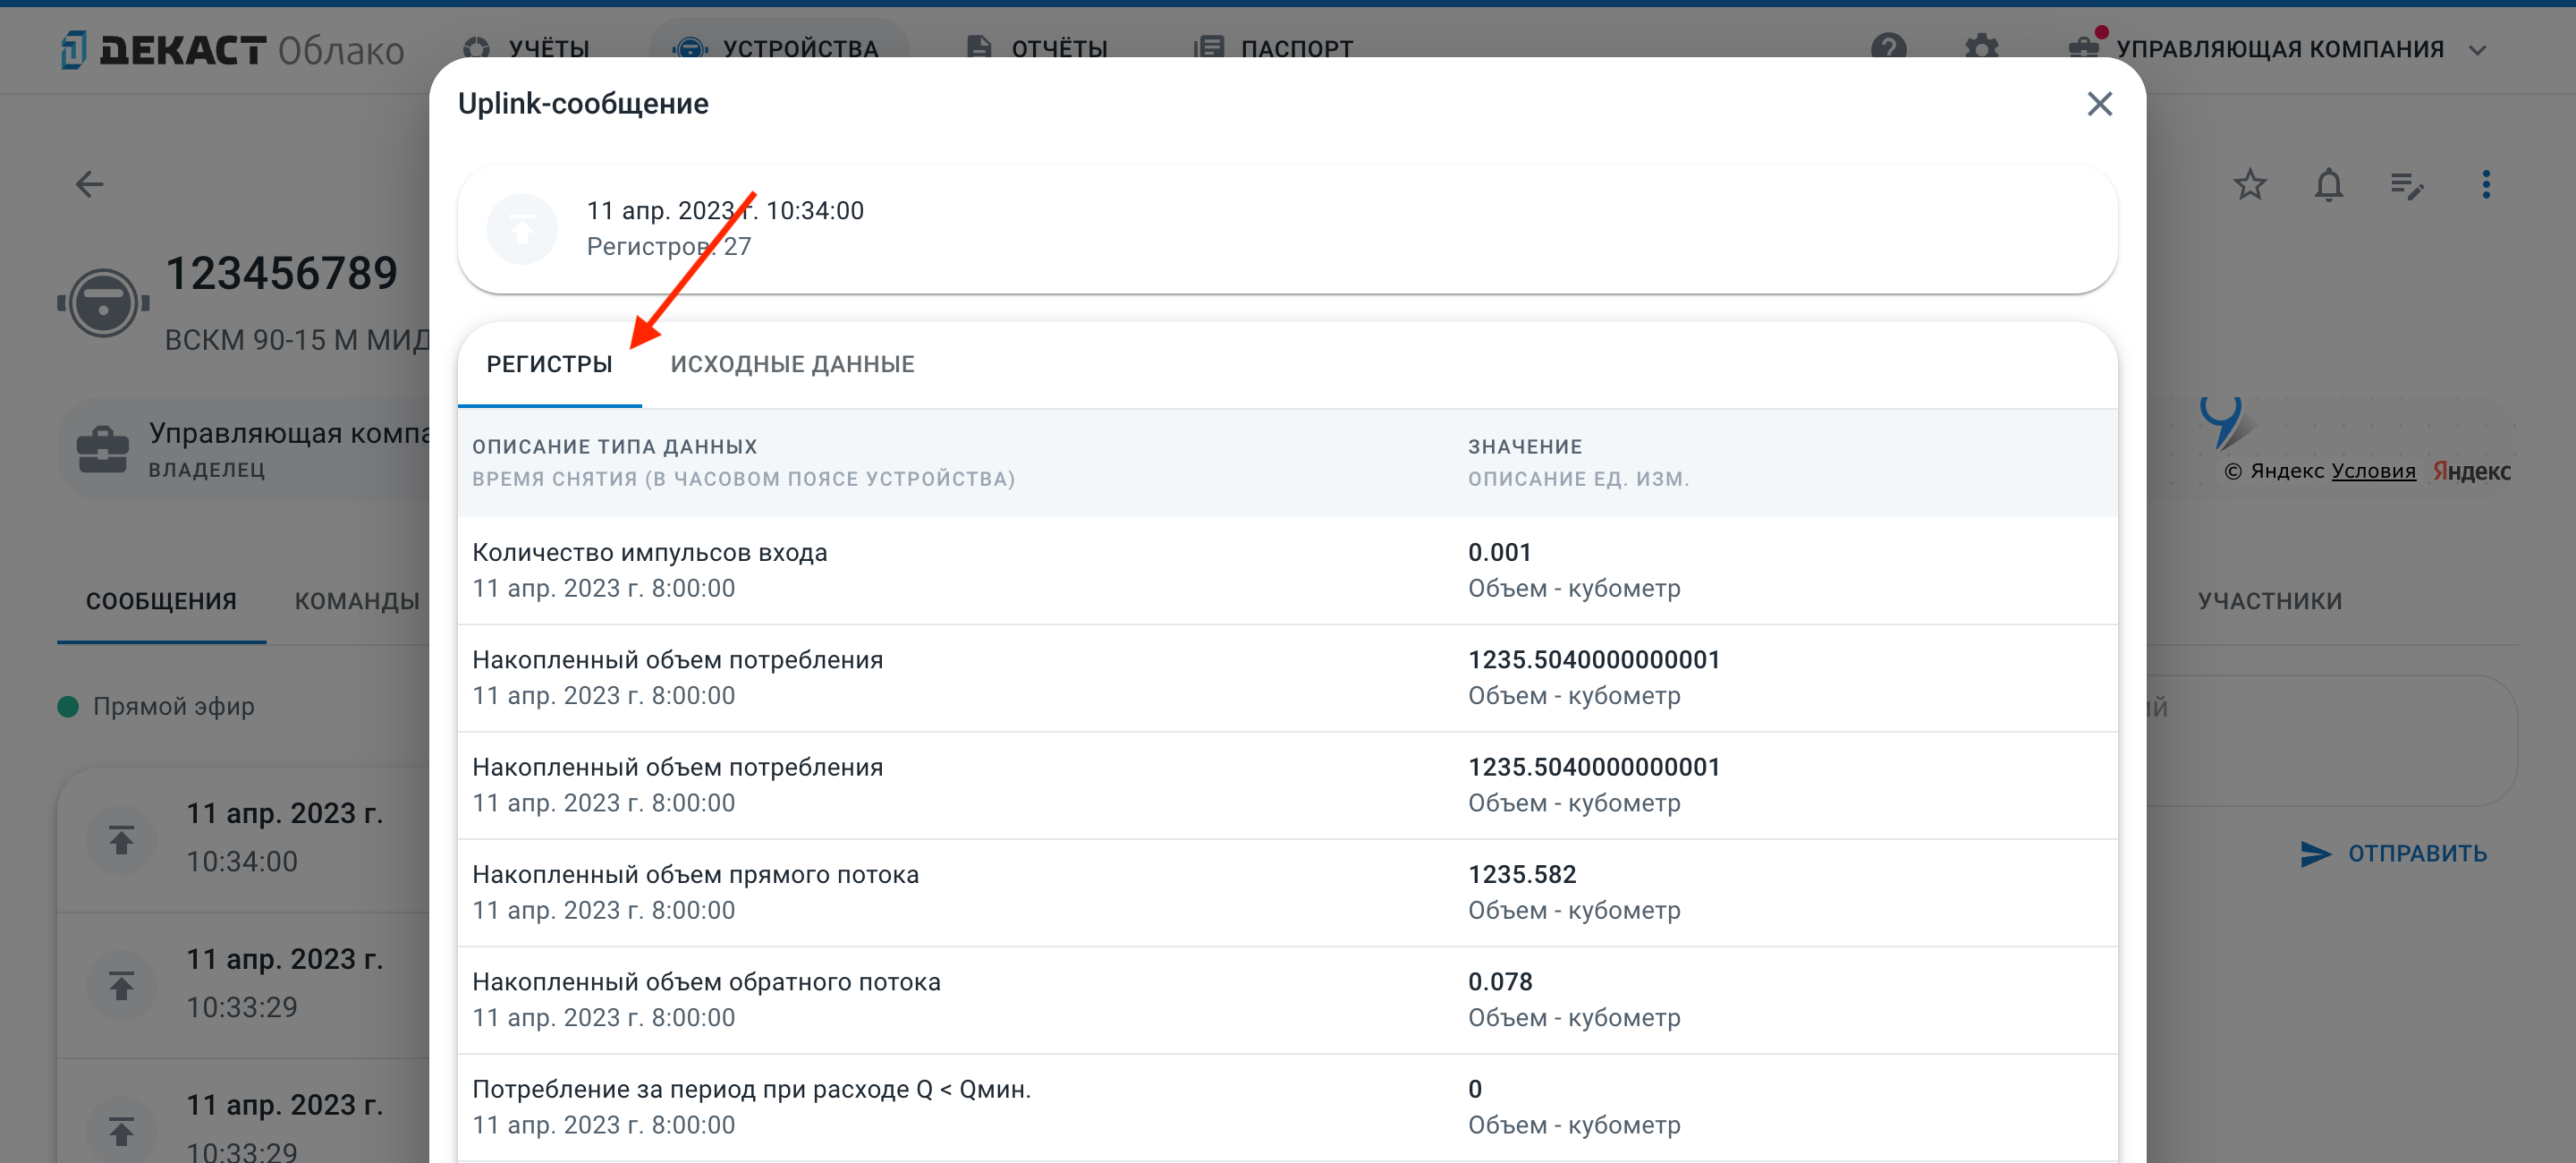2576x1163 pixels.
Task: Open the three-dot more options menu
Action: tap(2486, 184)
